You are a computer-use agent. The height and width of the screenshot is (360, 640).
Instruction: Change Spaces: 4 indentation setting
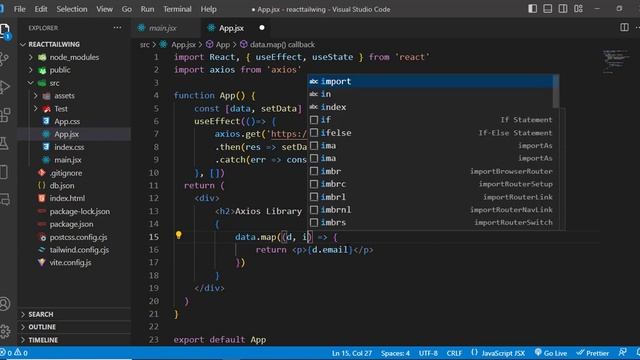tap(395, 353)
